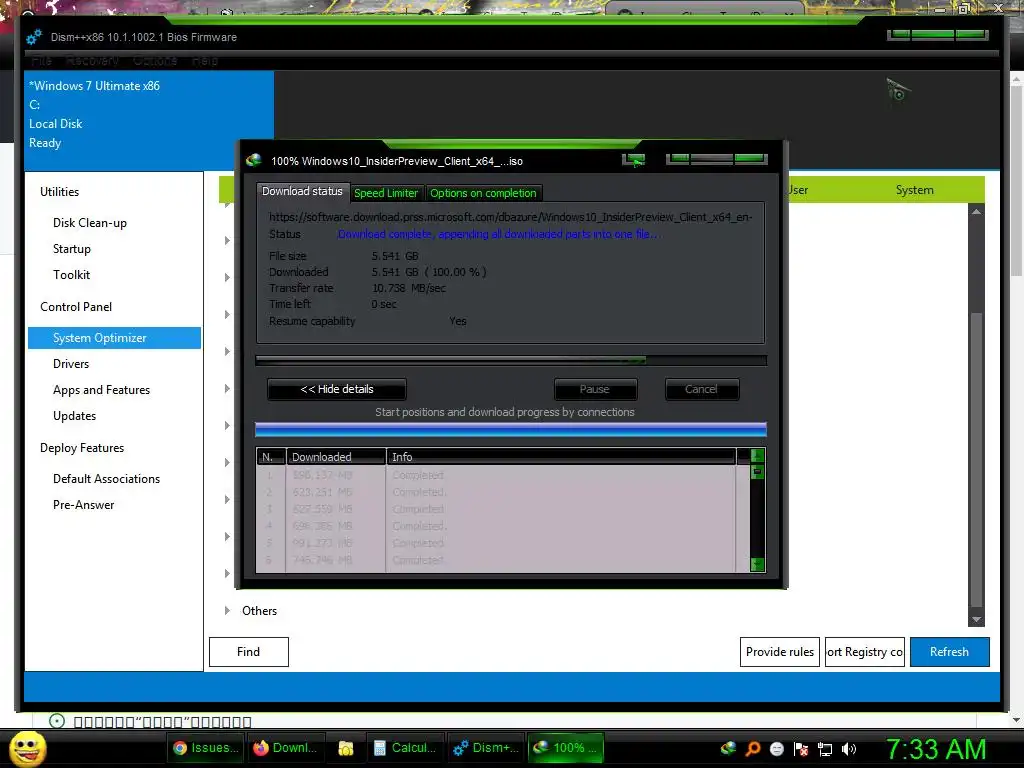The width and height of the screenshot is (1024, 768).
Task: Select the Windows 7 Ultimate x86 image tile
Action: [149, 121]
